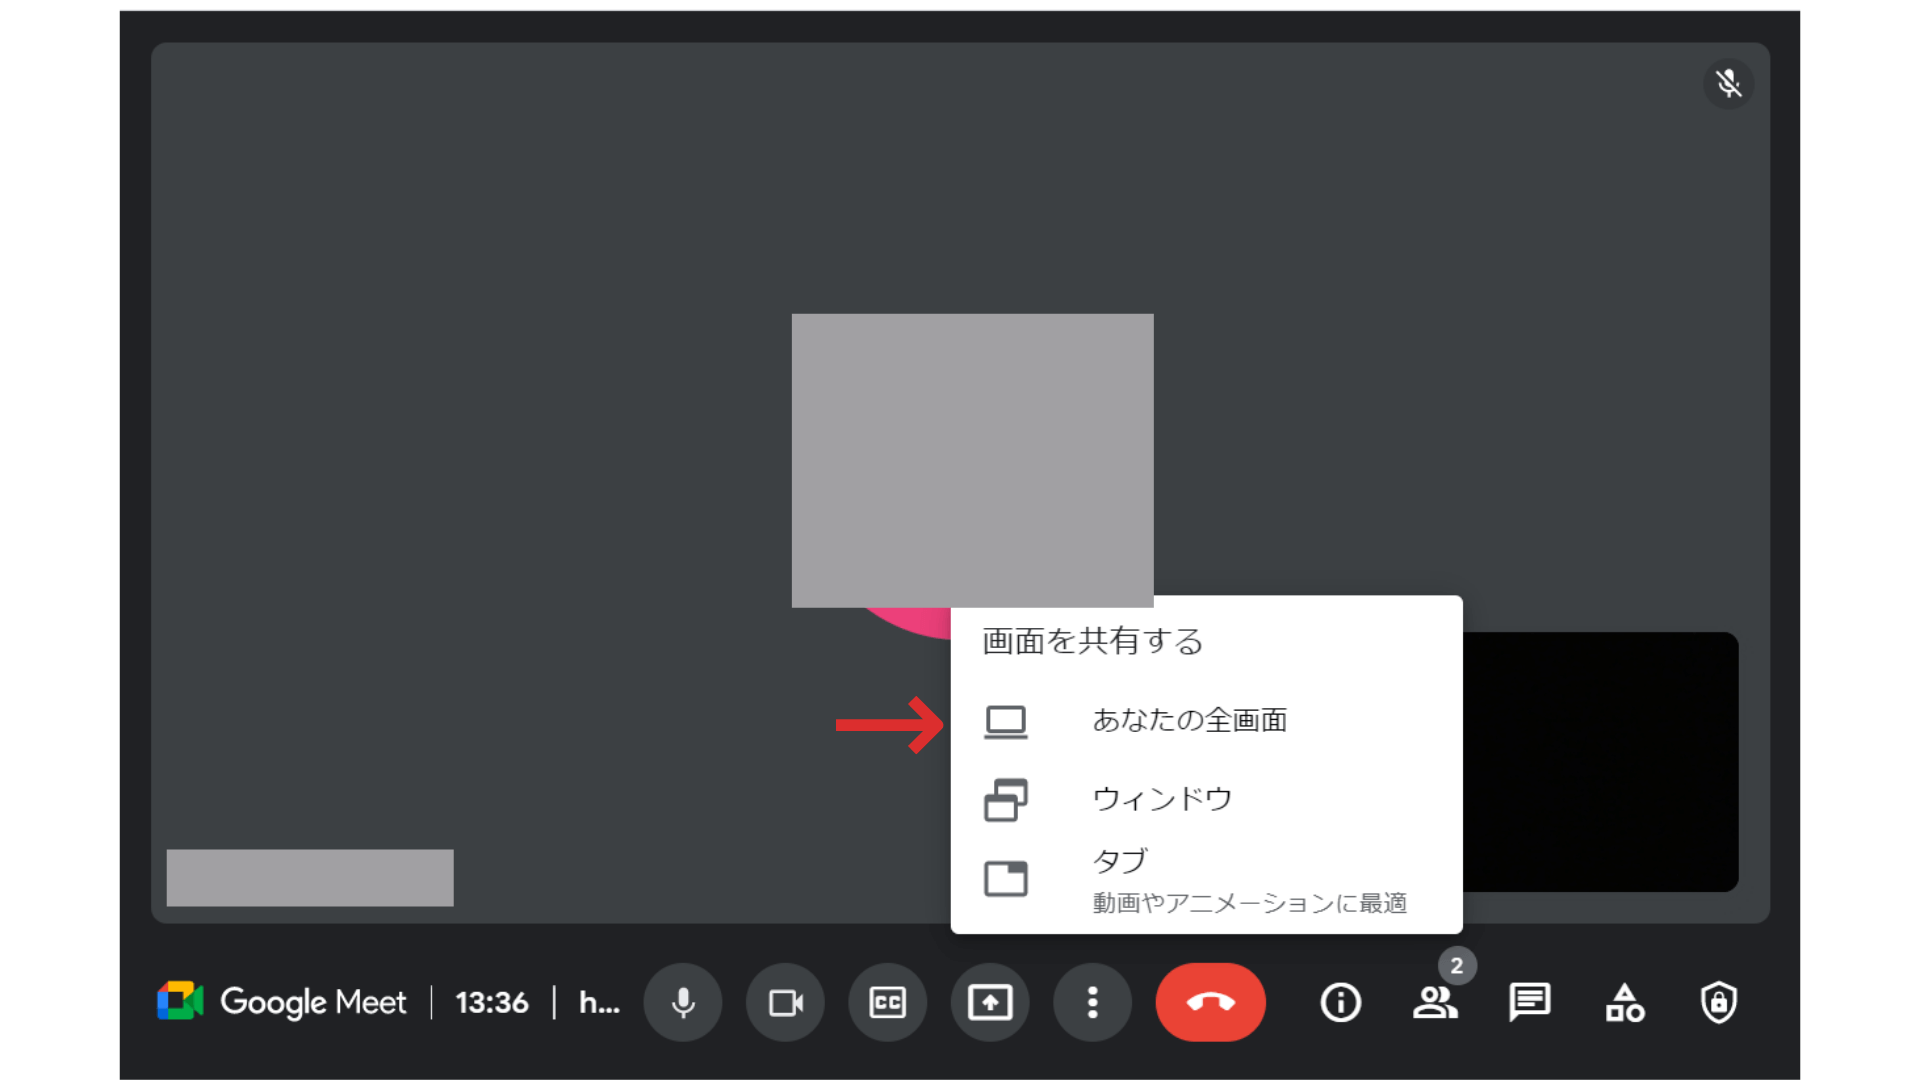
Task: Show the participants list icon
Action: coord(1436,1003)
